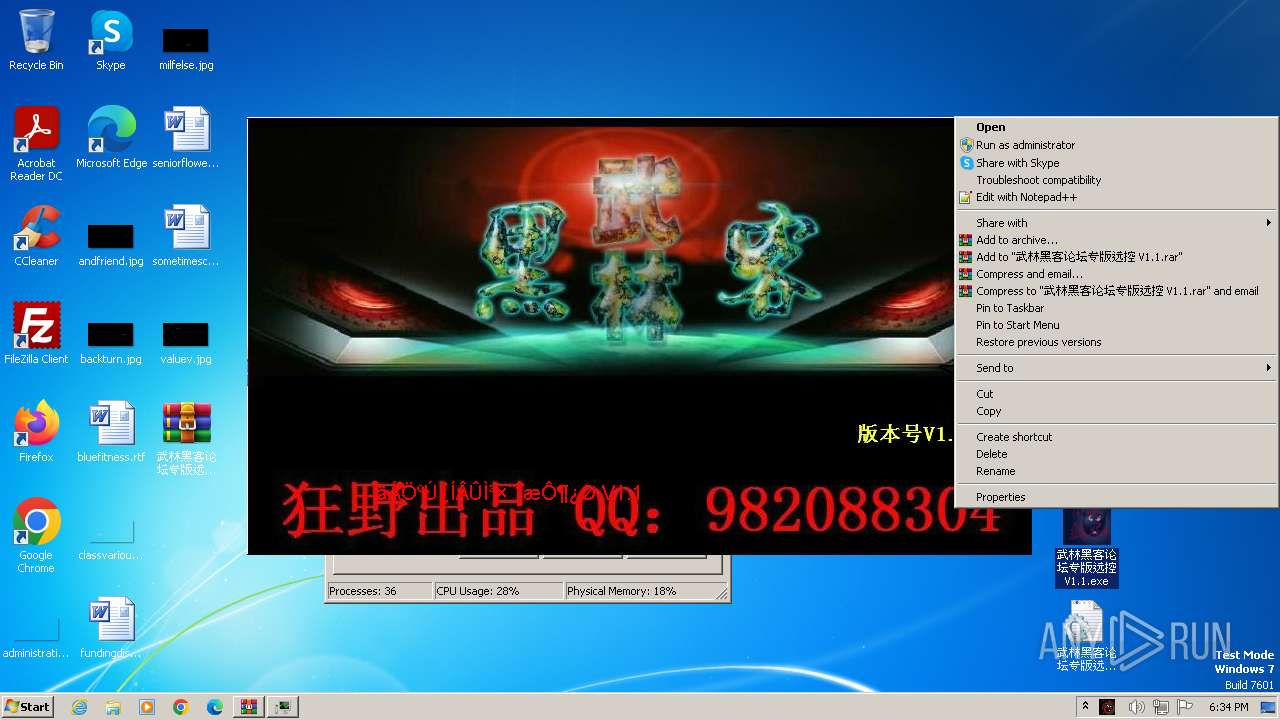Choose Pin to Start Menu in the context menu
This screenshot has width=1280, height=720.
coord(1115,325)
